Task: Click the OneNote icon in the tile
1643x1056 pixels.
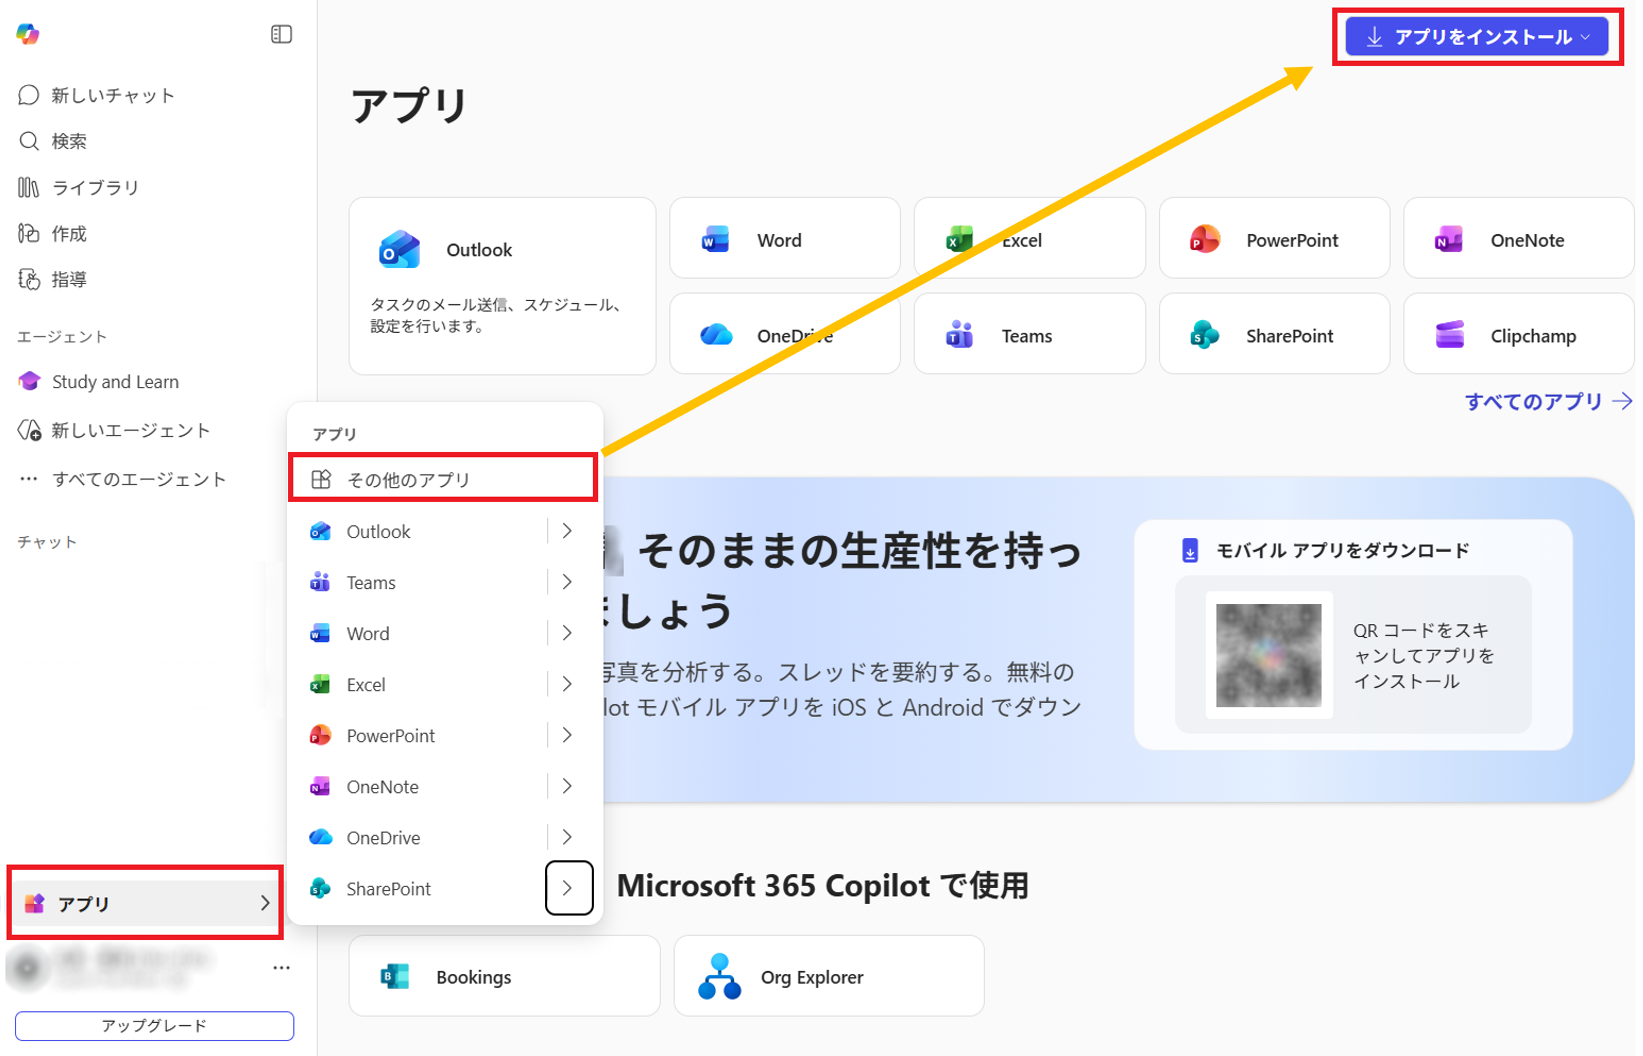Action: (x=1449, y=240)
